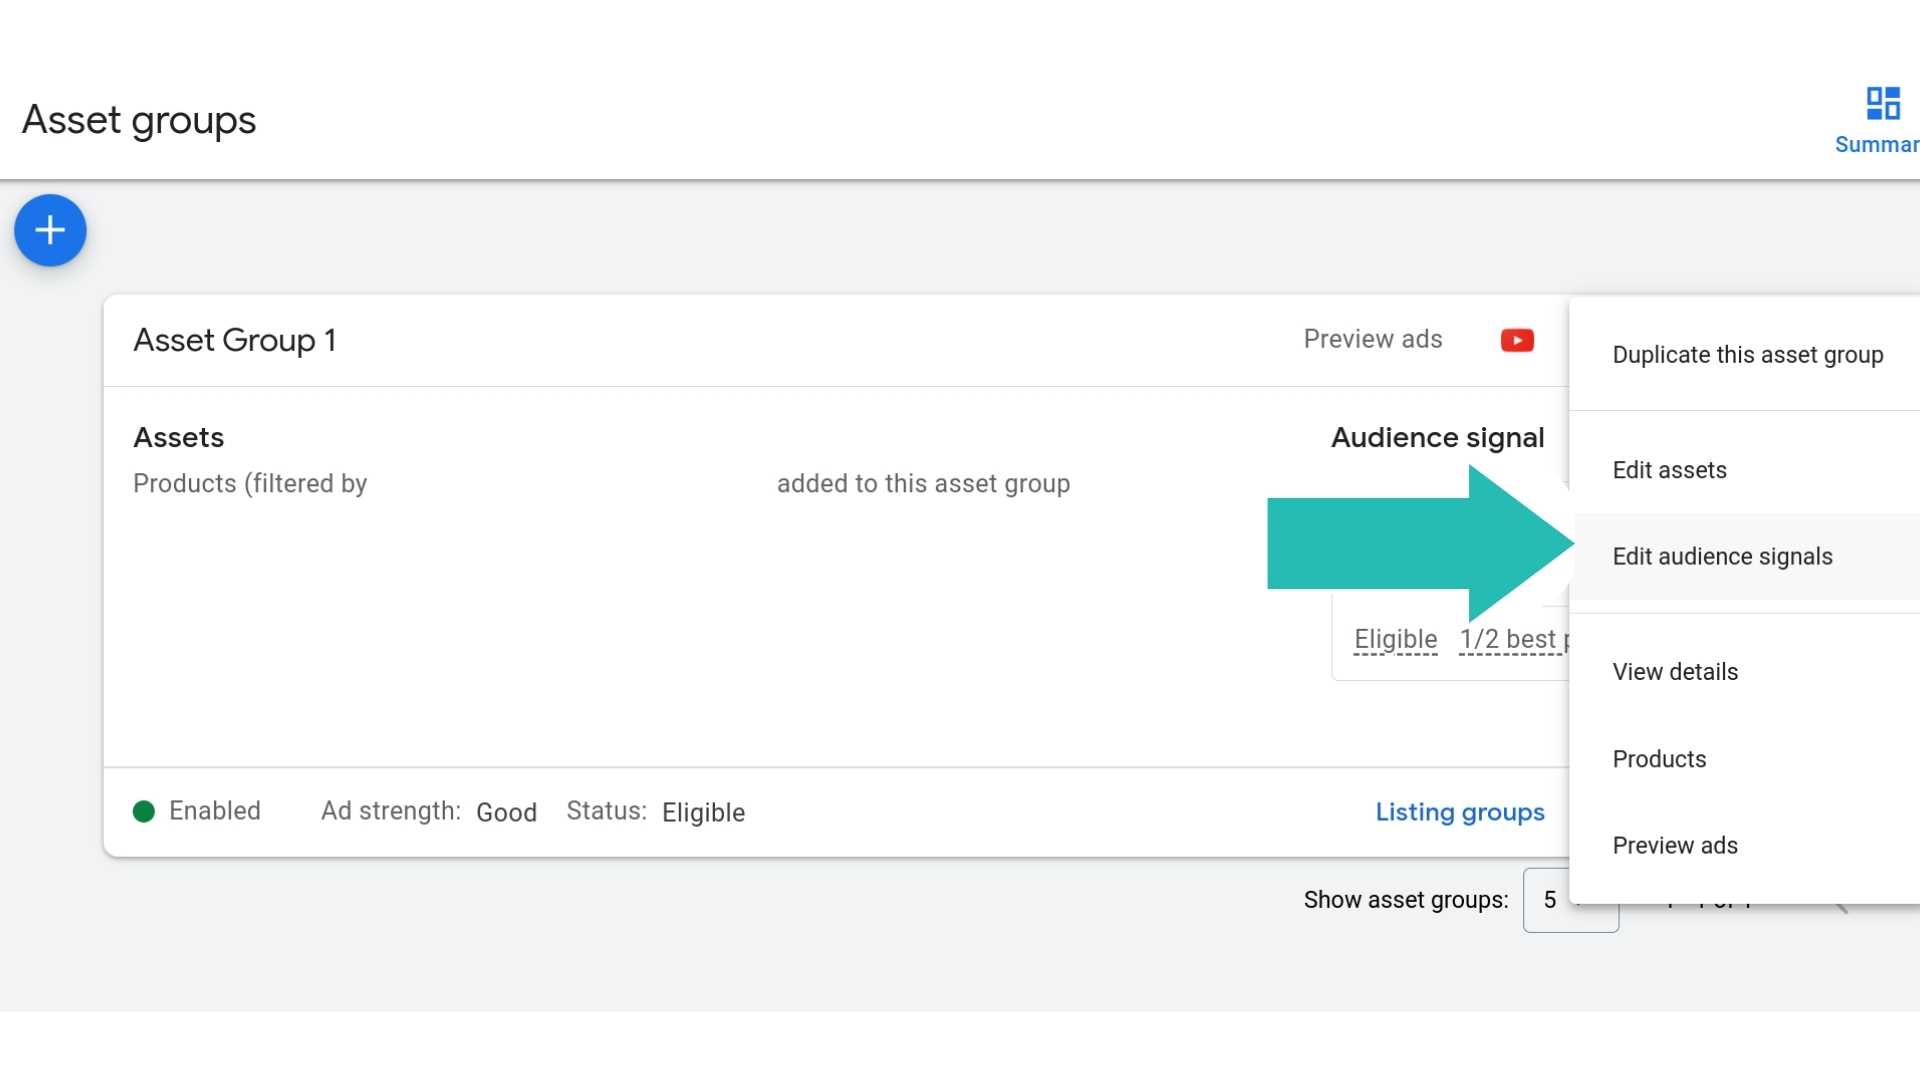This screenshot has height=1080, width=1920.
Task: Click the YouTube preview icon
Action: (x=1516, y=340)
